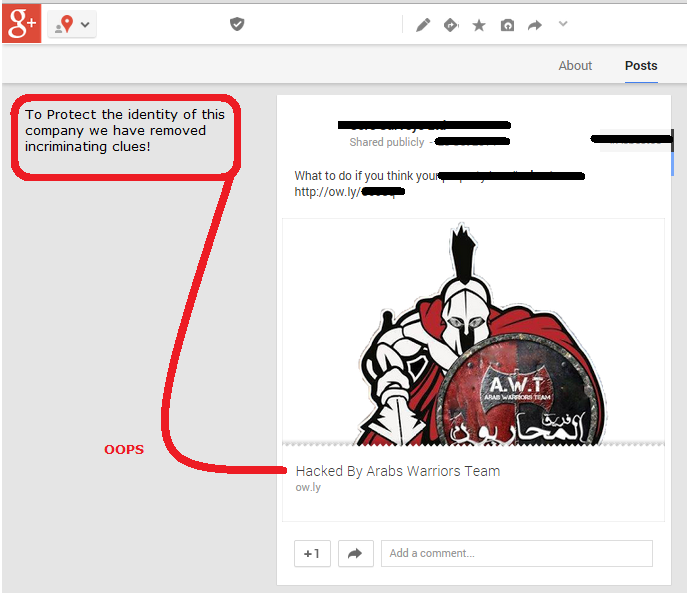This screenshot has width=687, height=593.
Task: Click the star review icon
Action: click(x=479, y=25)
